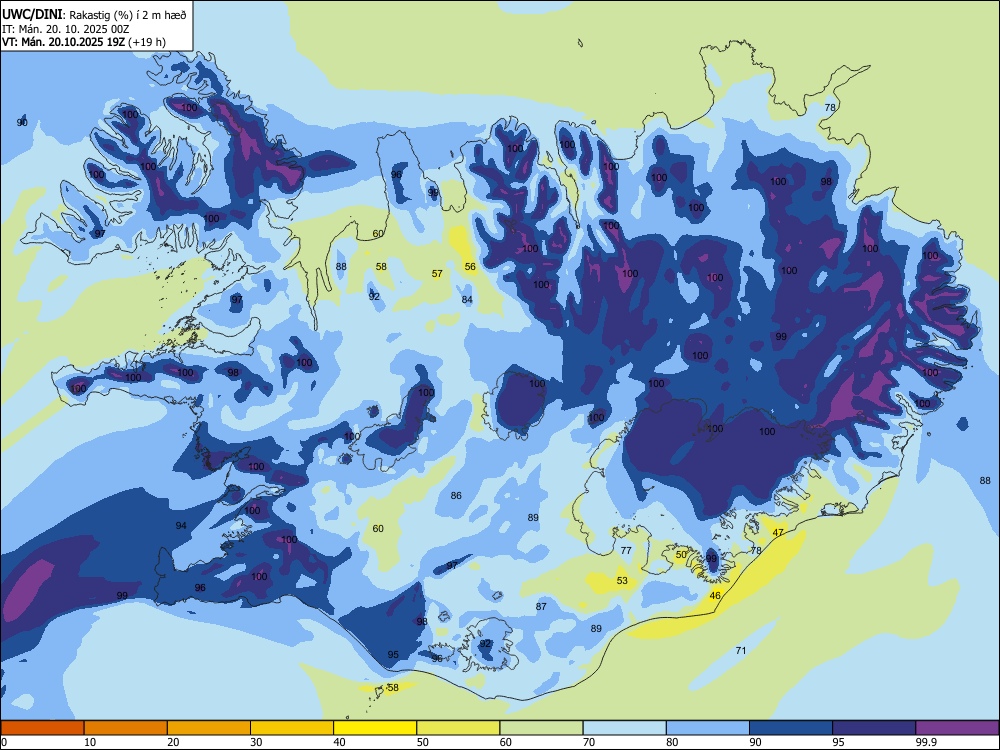The width and height of the screenshot is (1000, 750).
Task: Select the 90–95 dark blue legend swatch
Action: point(791,728)
